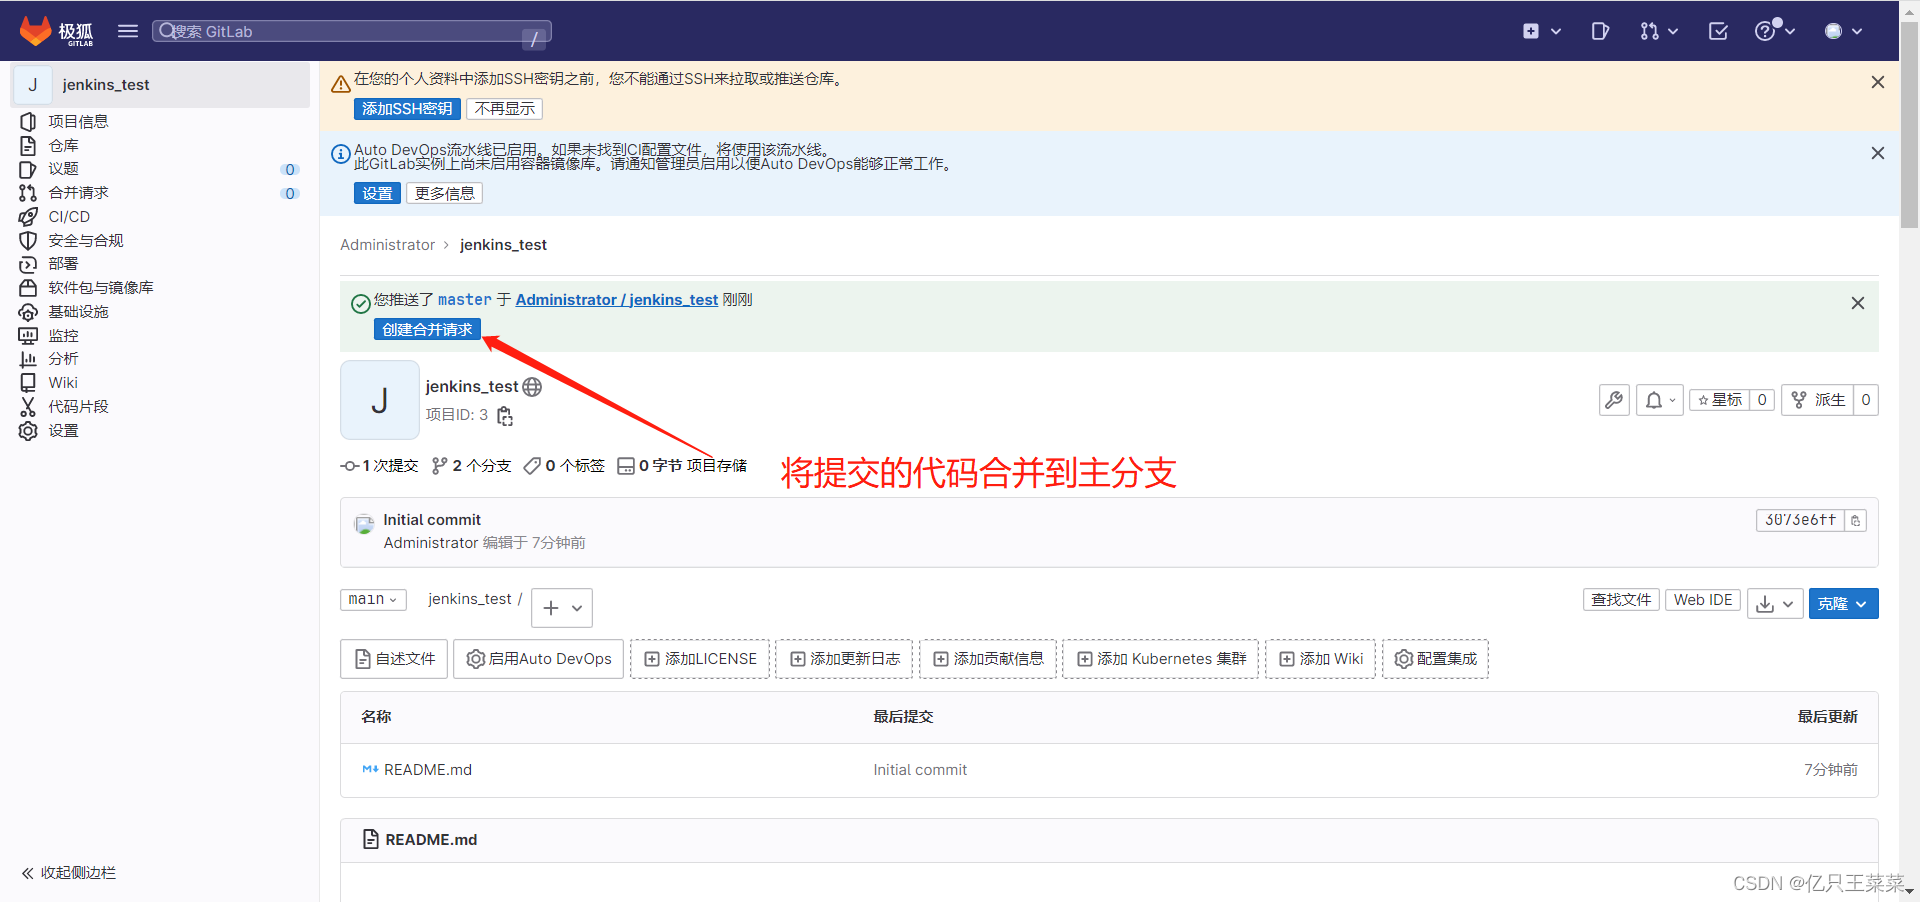Click the 查找文件 button

click(1621, 599)
